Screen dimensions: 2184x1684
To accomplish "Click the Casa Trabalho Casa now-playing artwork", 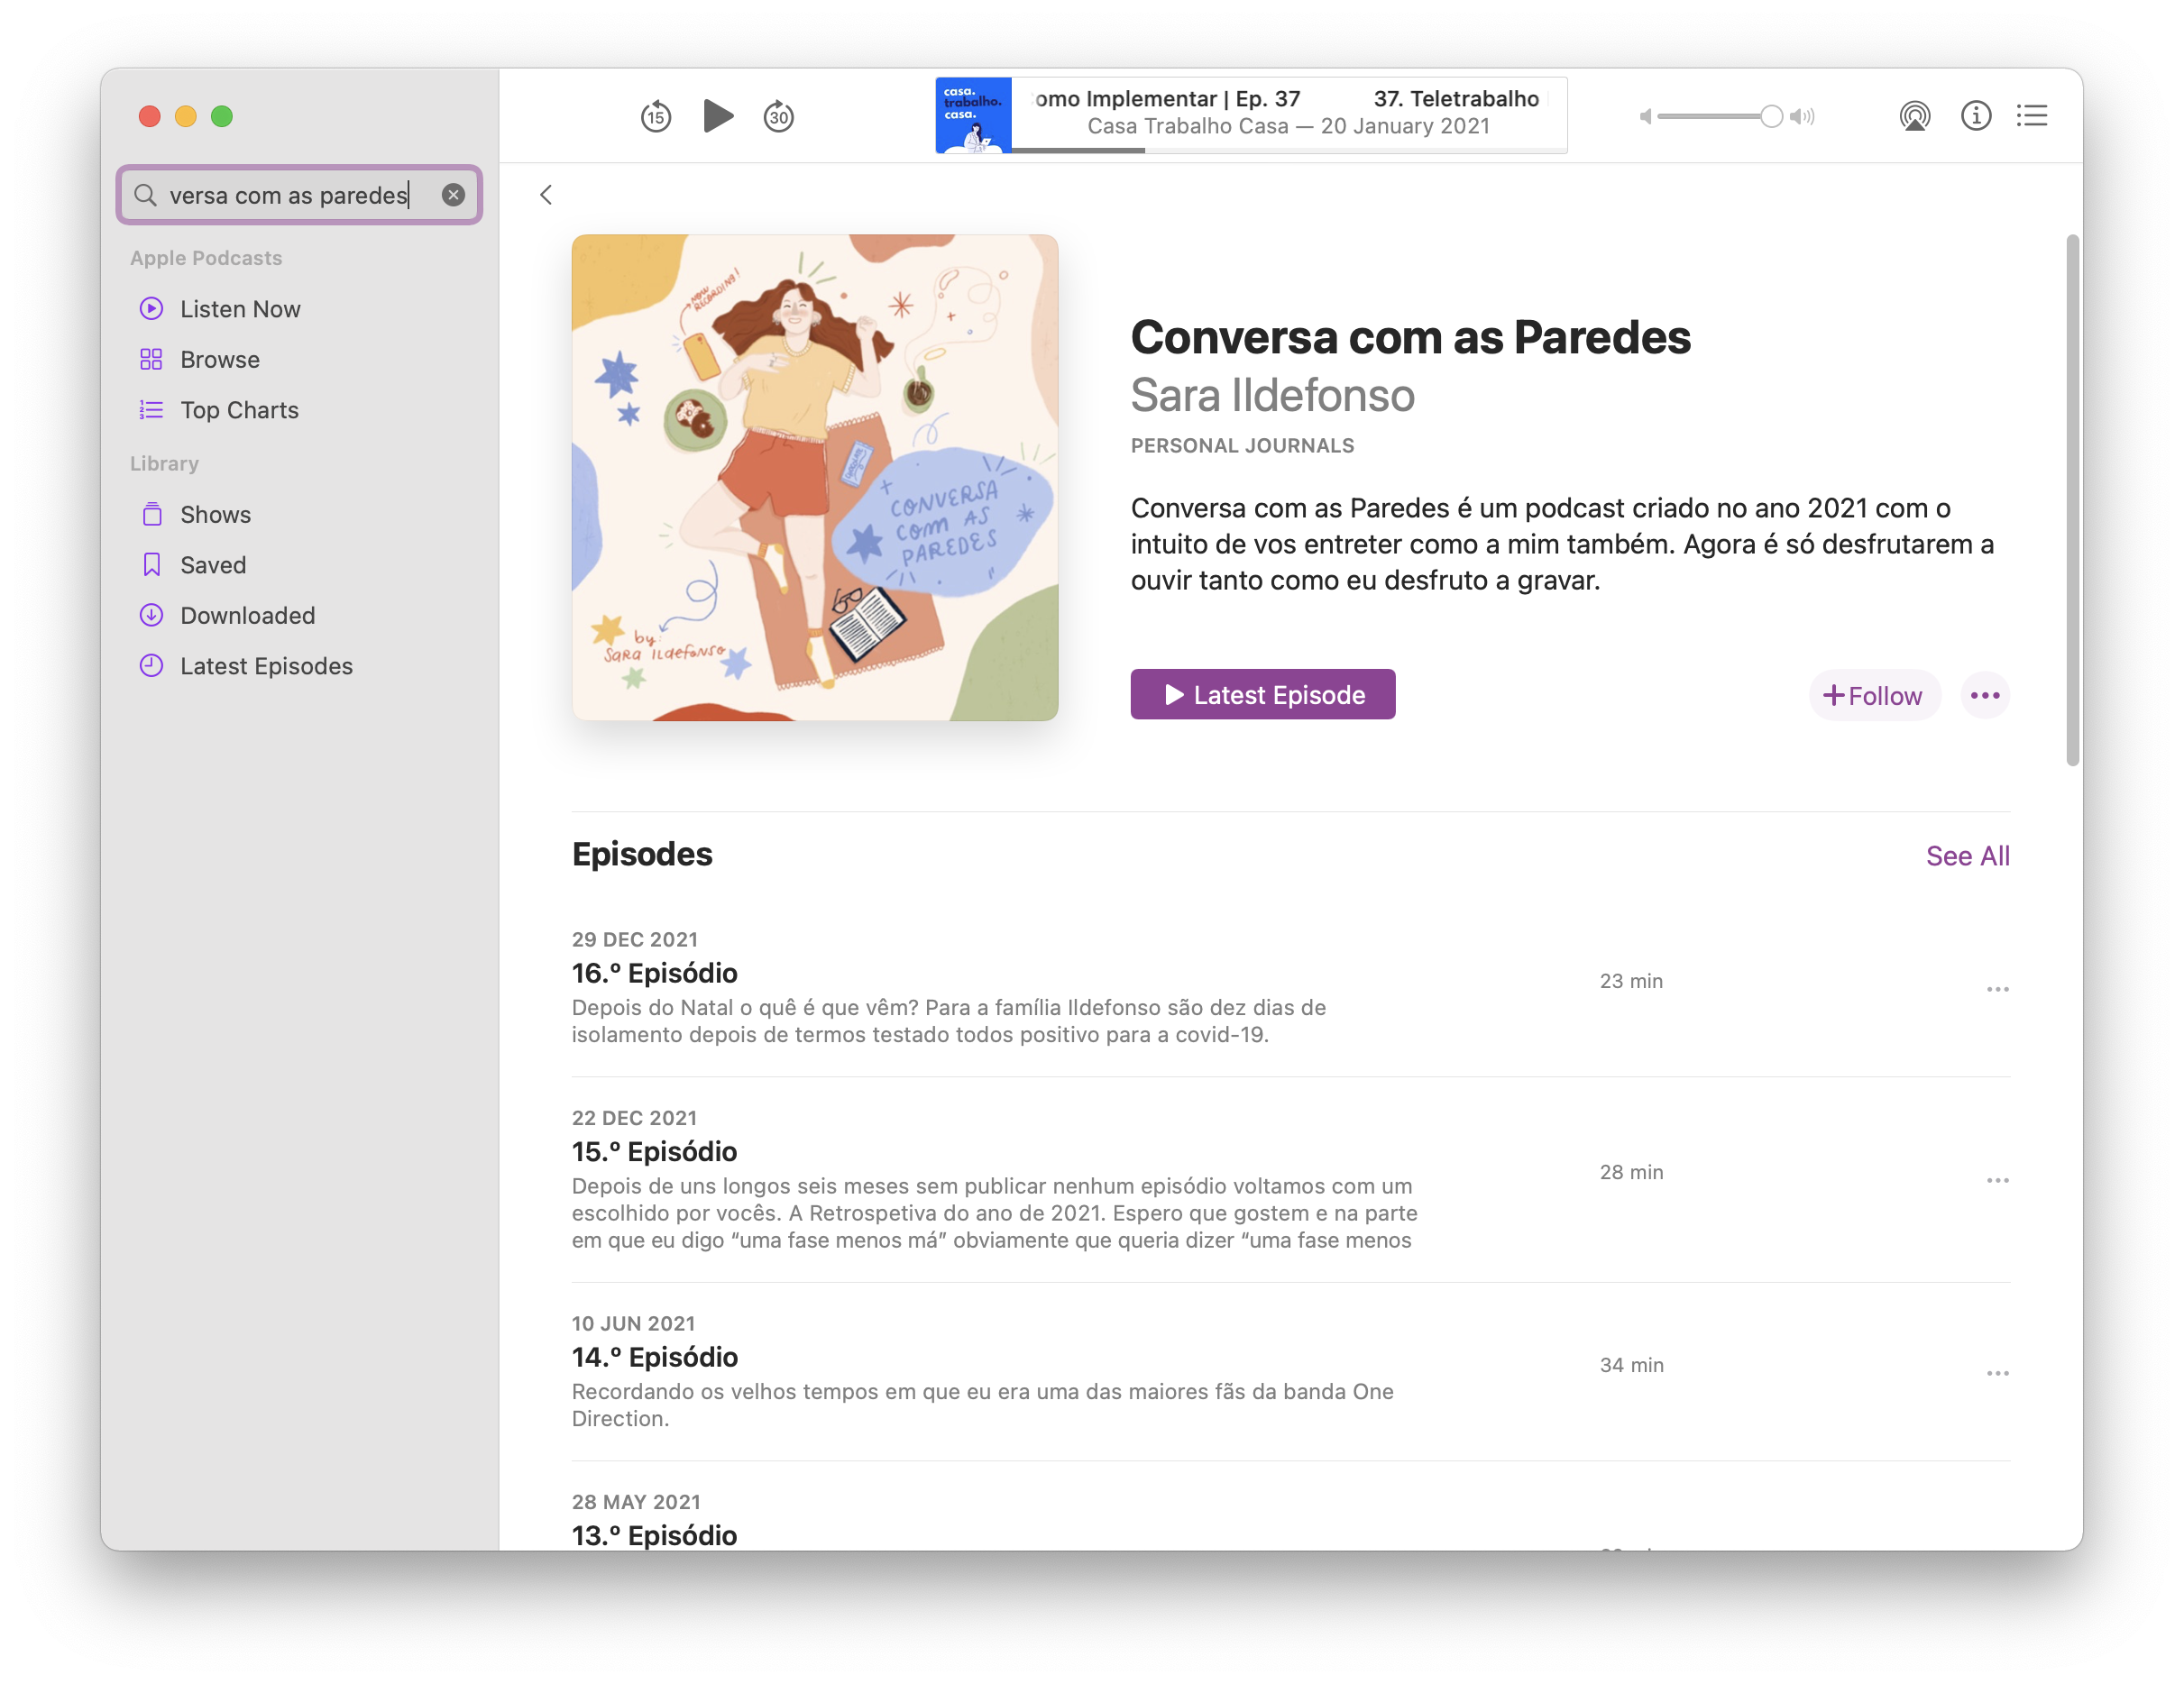I will pyautogui.click(x=973, y=115).
